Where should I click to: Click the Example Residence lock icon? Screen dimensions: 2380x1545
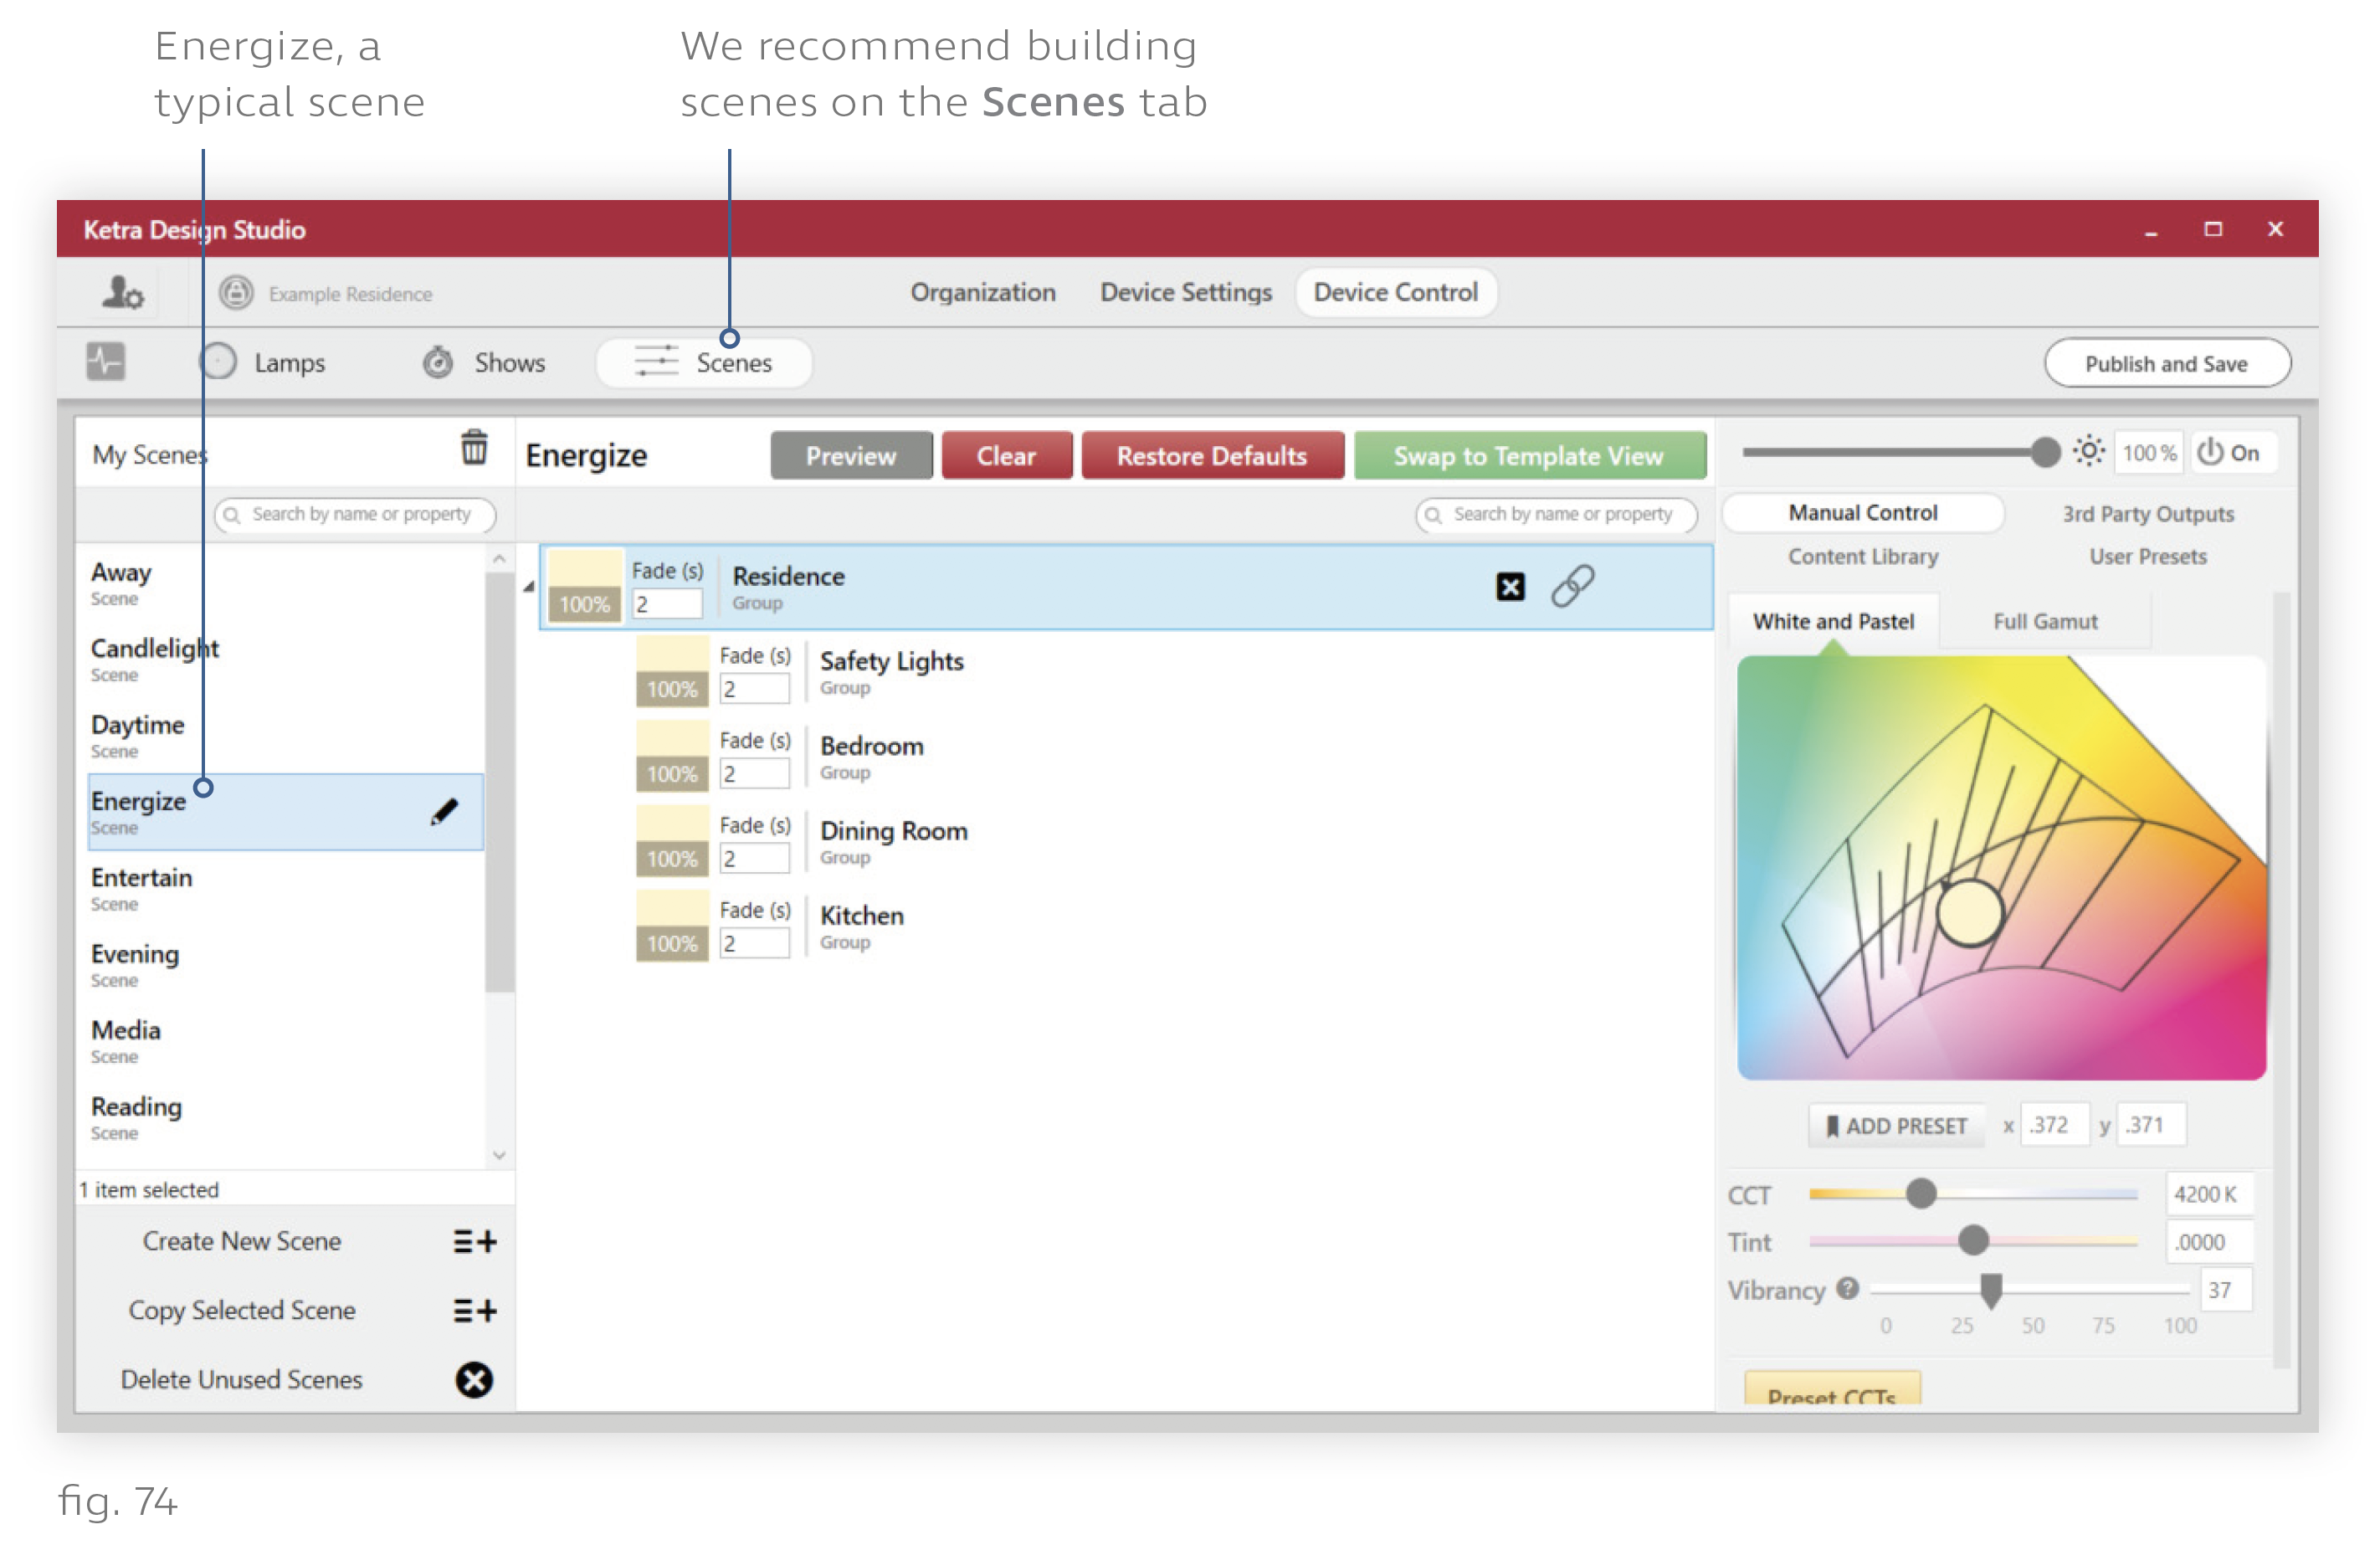(236, 293)
